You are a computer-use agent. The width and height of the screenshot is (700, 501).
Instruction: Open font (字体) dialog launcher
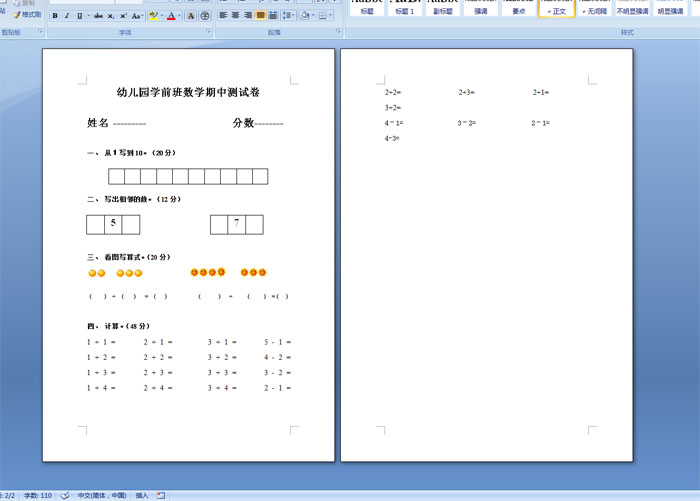coord(208,31)
